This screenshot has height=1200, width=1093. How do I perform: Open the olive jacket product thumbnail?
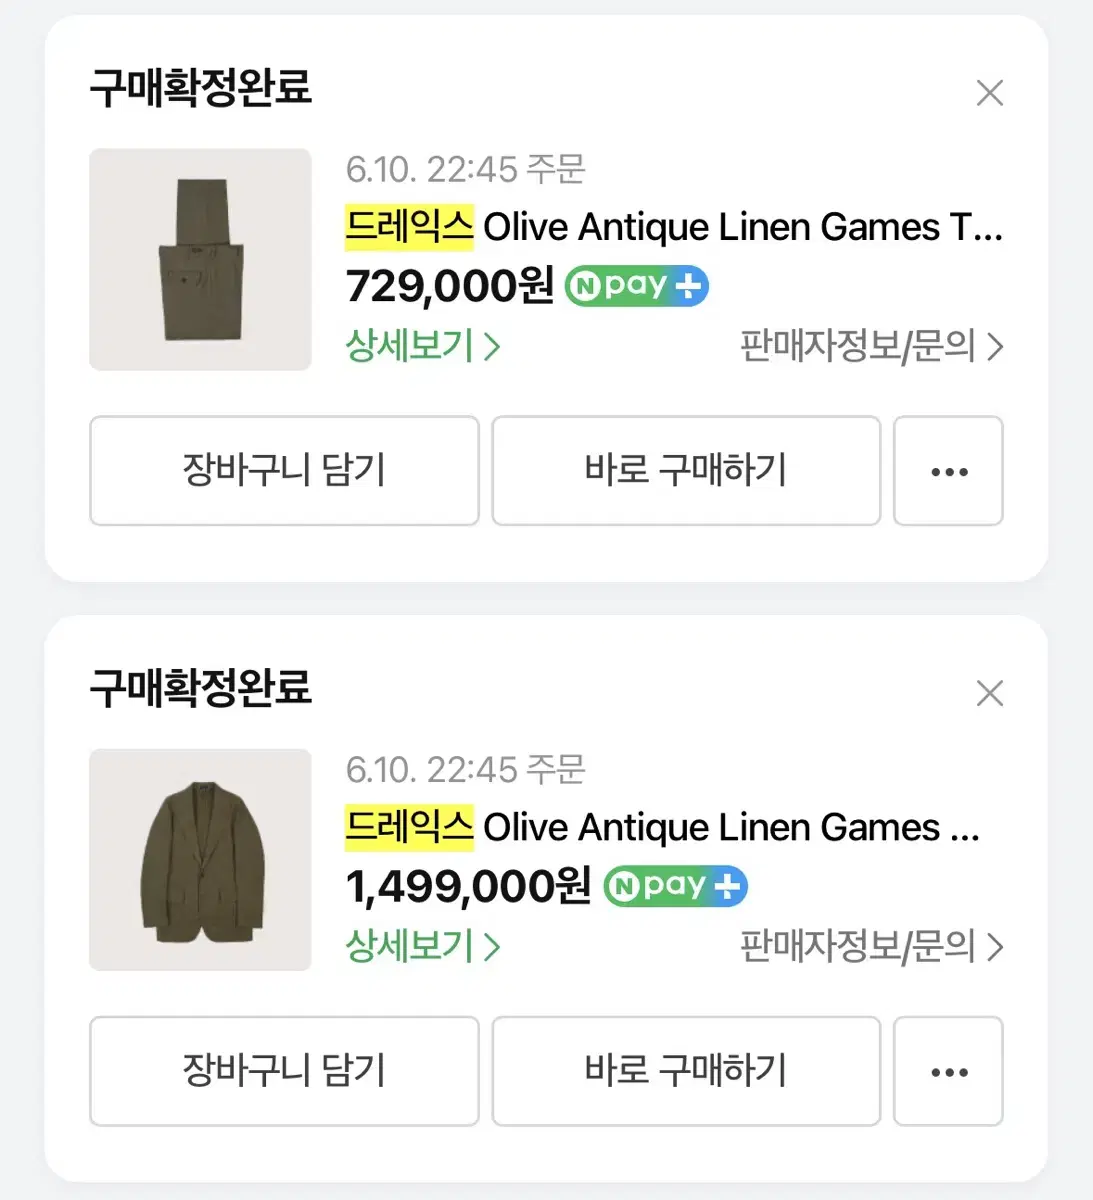200,860
